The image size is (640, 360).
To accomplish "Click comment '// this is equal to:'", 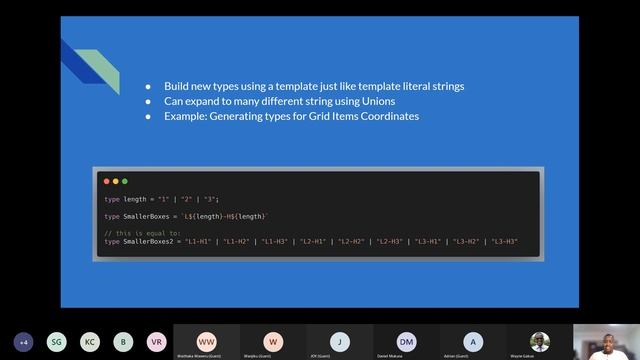I will click(142, 233).
